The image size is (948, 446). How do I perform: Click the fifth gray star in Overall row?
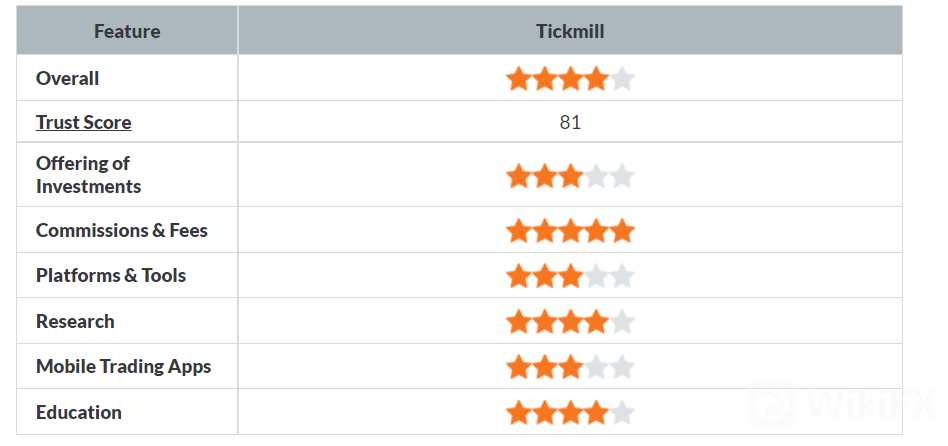[x=622, y=78]
